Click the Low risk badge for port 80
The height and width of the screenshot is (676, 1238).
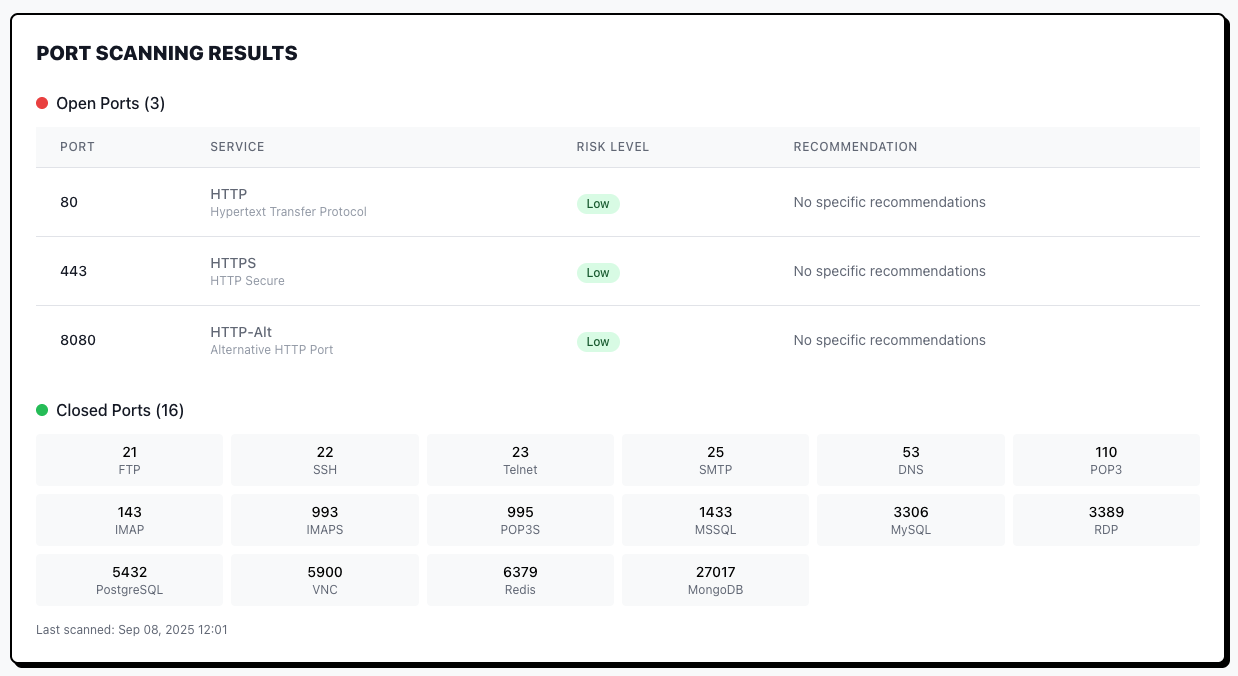click(x=598, y=204)
